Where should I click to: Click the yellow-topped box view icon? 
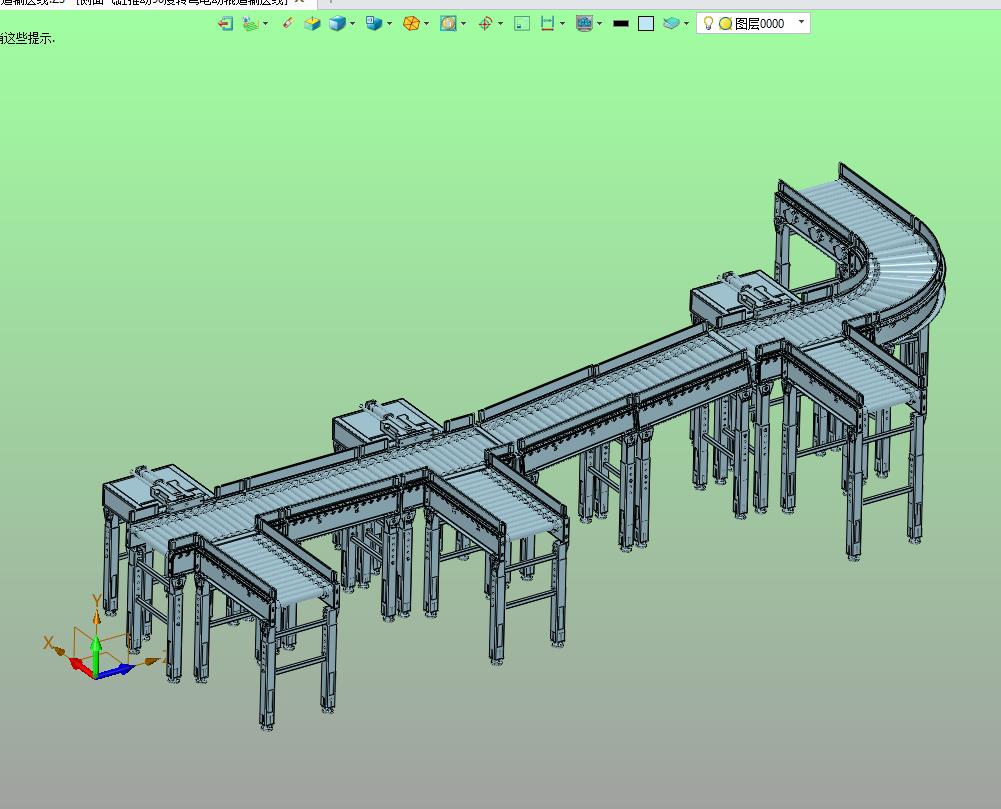pyautogui.click(x=312, y=24)
